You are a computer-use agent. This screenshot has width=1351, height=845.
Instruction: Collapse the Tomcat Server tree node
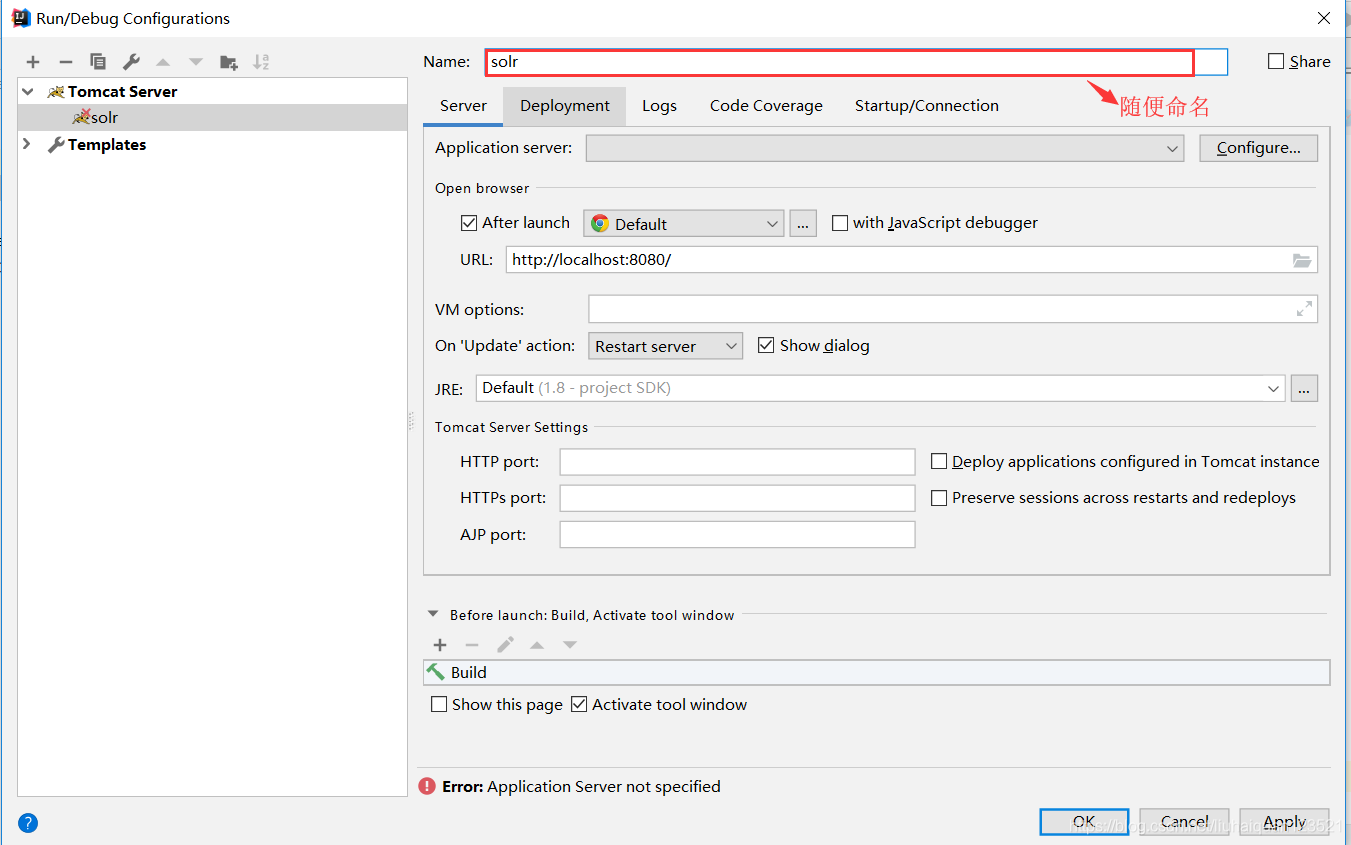(x=27, y=91)
